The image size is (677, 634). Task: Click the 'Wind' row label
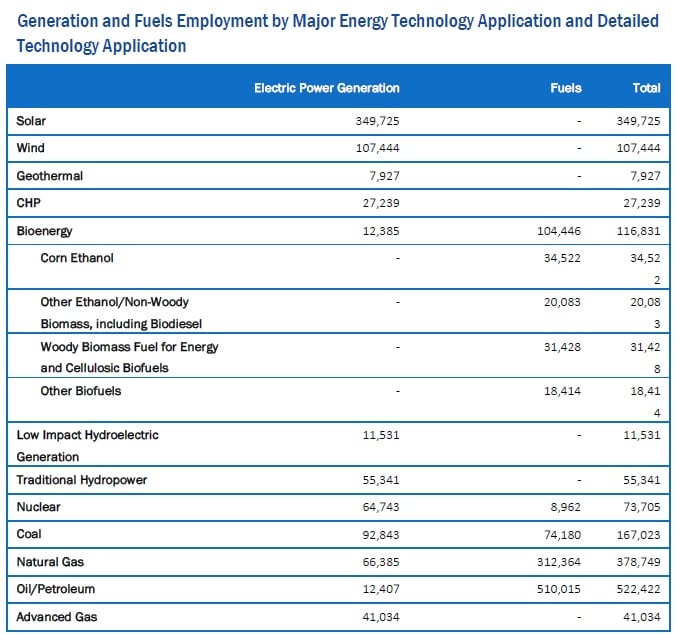tap(30, 148)
